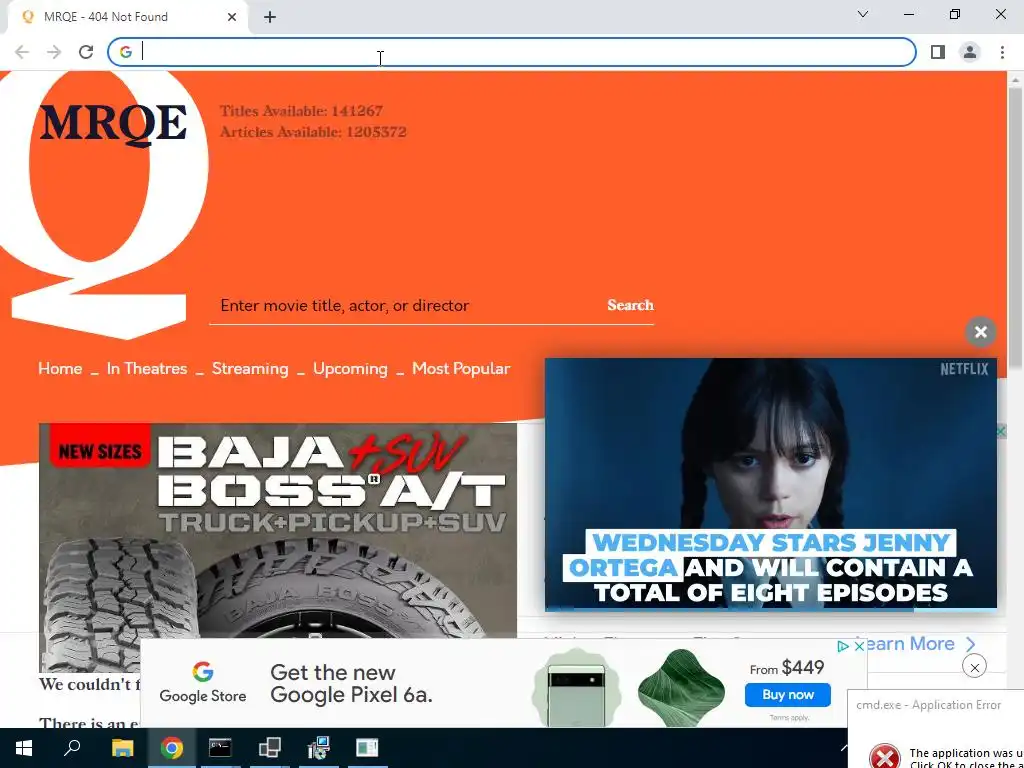
Task: Click the Chrome taskbar icon
Action: tap(172, 748)
